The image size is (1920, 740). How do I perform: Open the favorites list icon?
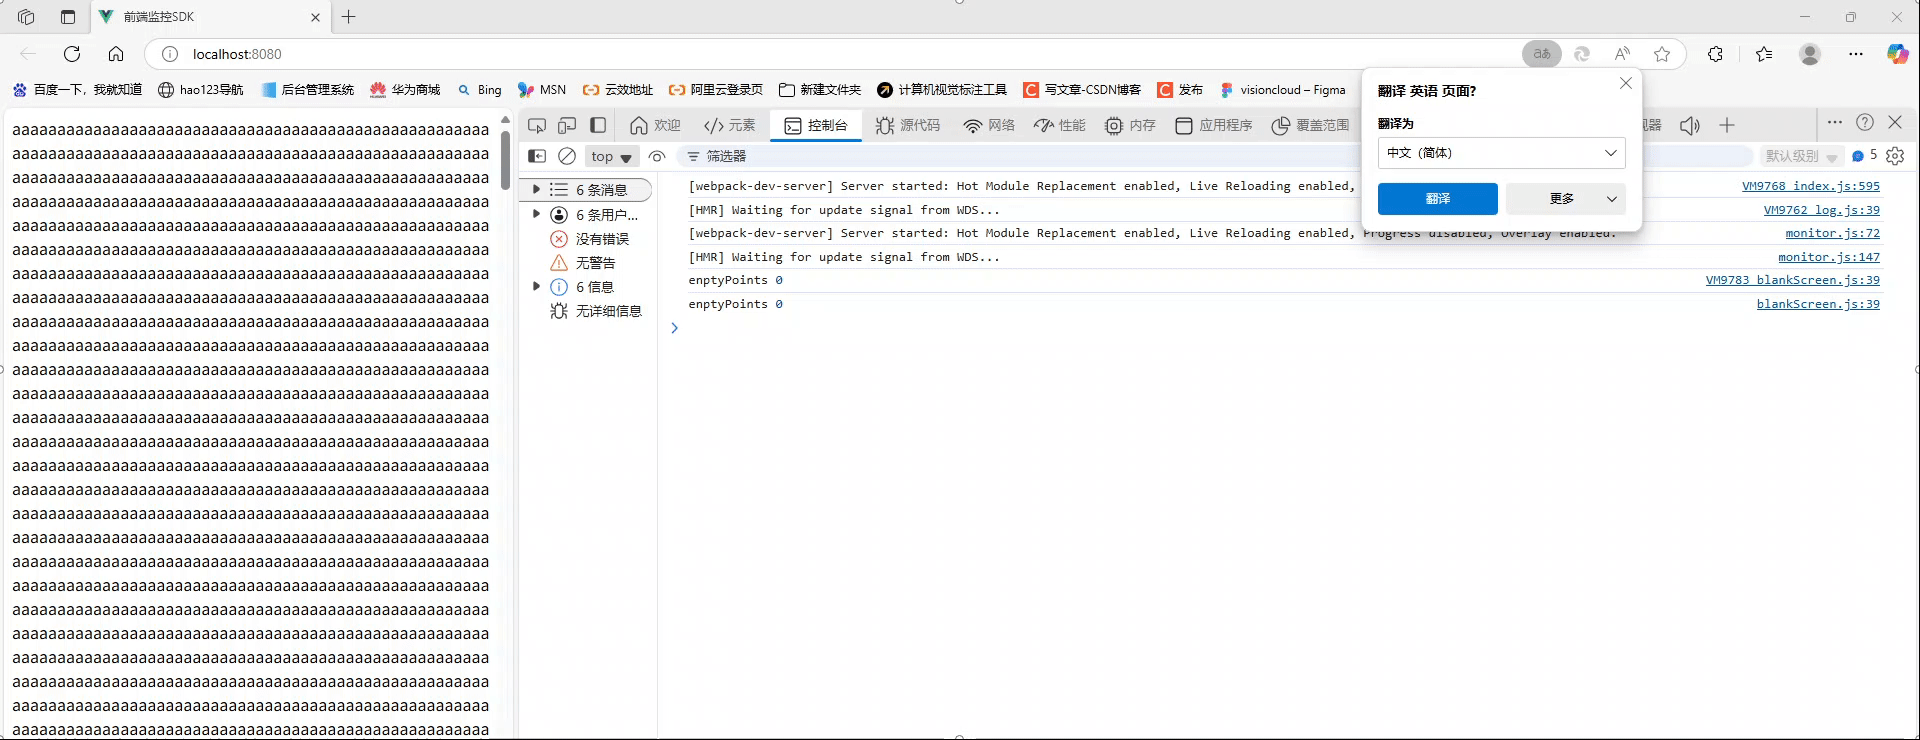[1764, 54]
